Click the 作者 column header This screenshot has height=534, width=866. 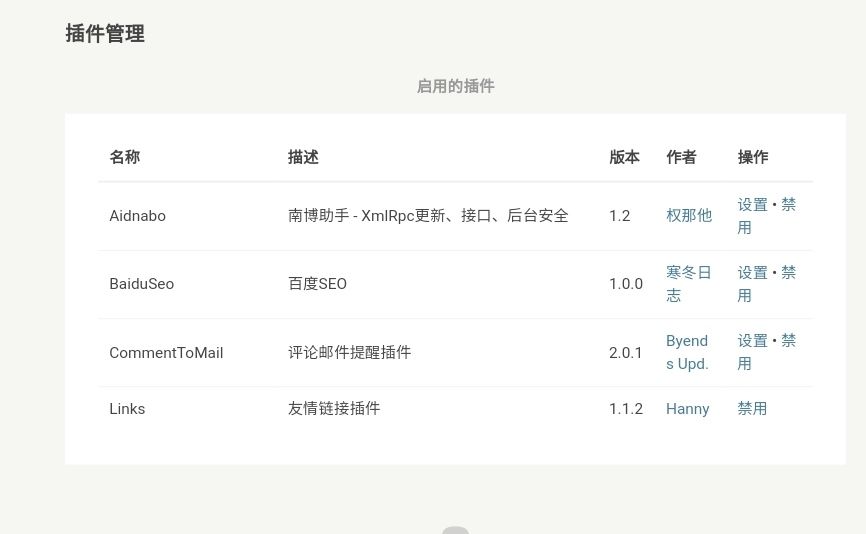click(x=681, y=157)
